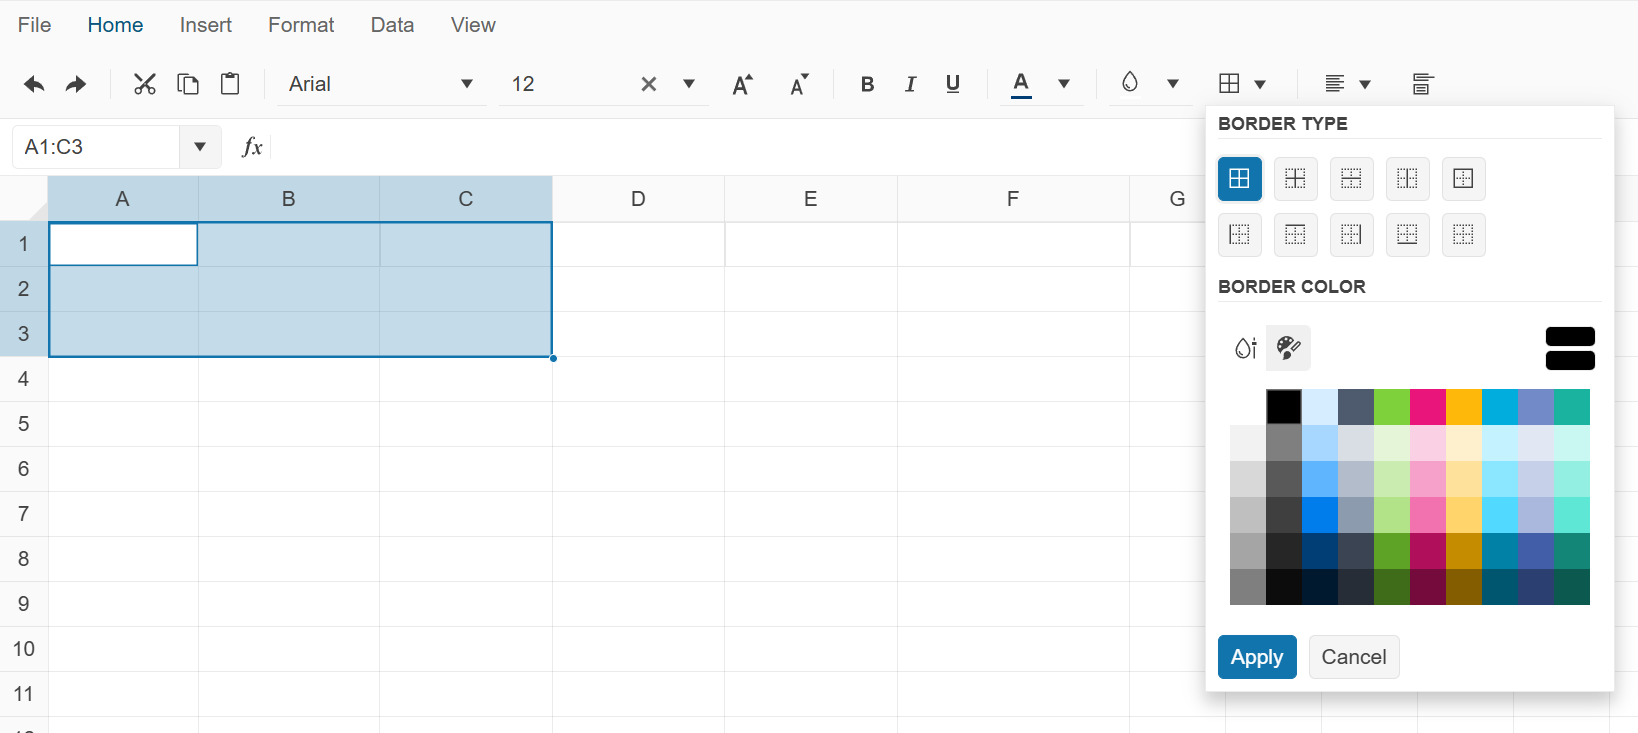The height and width of the screenshot is (733, 1638).
Task: Click the Redo arrow in the toolbar
Action: (76, 84)
